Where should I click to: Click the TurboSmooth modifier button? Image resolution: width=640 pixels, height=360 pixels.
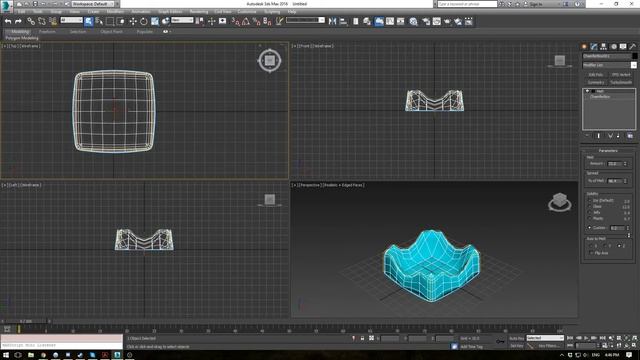click(x=621, y=82)
